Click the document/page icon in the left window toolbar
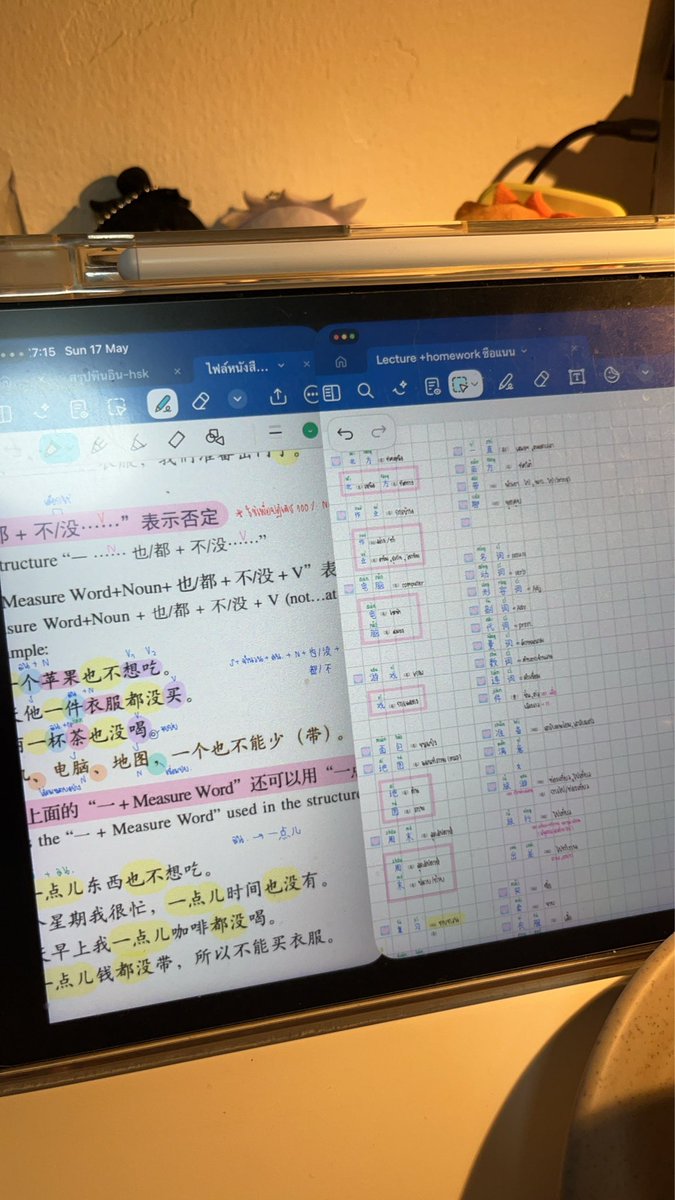 tap(78, 408)
